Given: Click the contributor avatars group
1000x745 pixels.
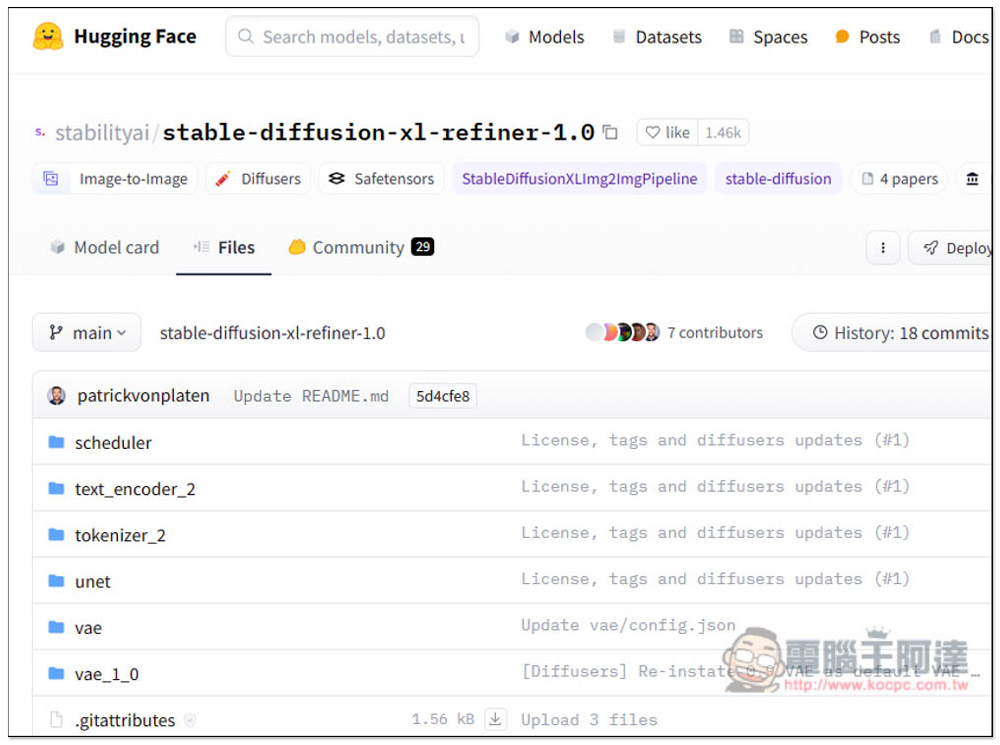Looking at the screenshot, I should coord(622,332).
